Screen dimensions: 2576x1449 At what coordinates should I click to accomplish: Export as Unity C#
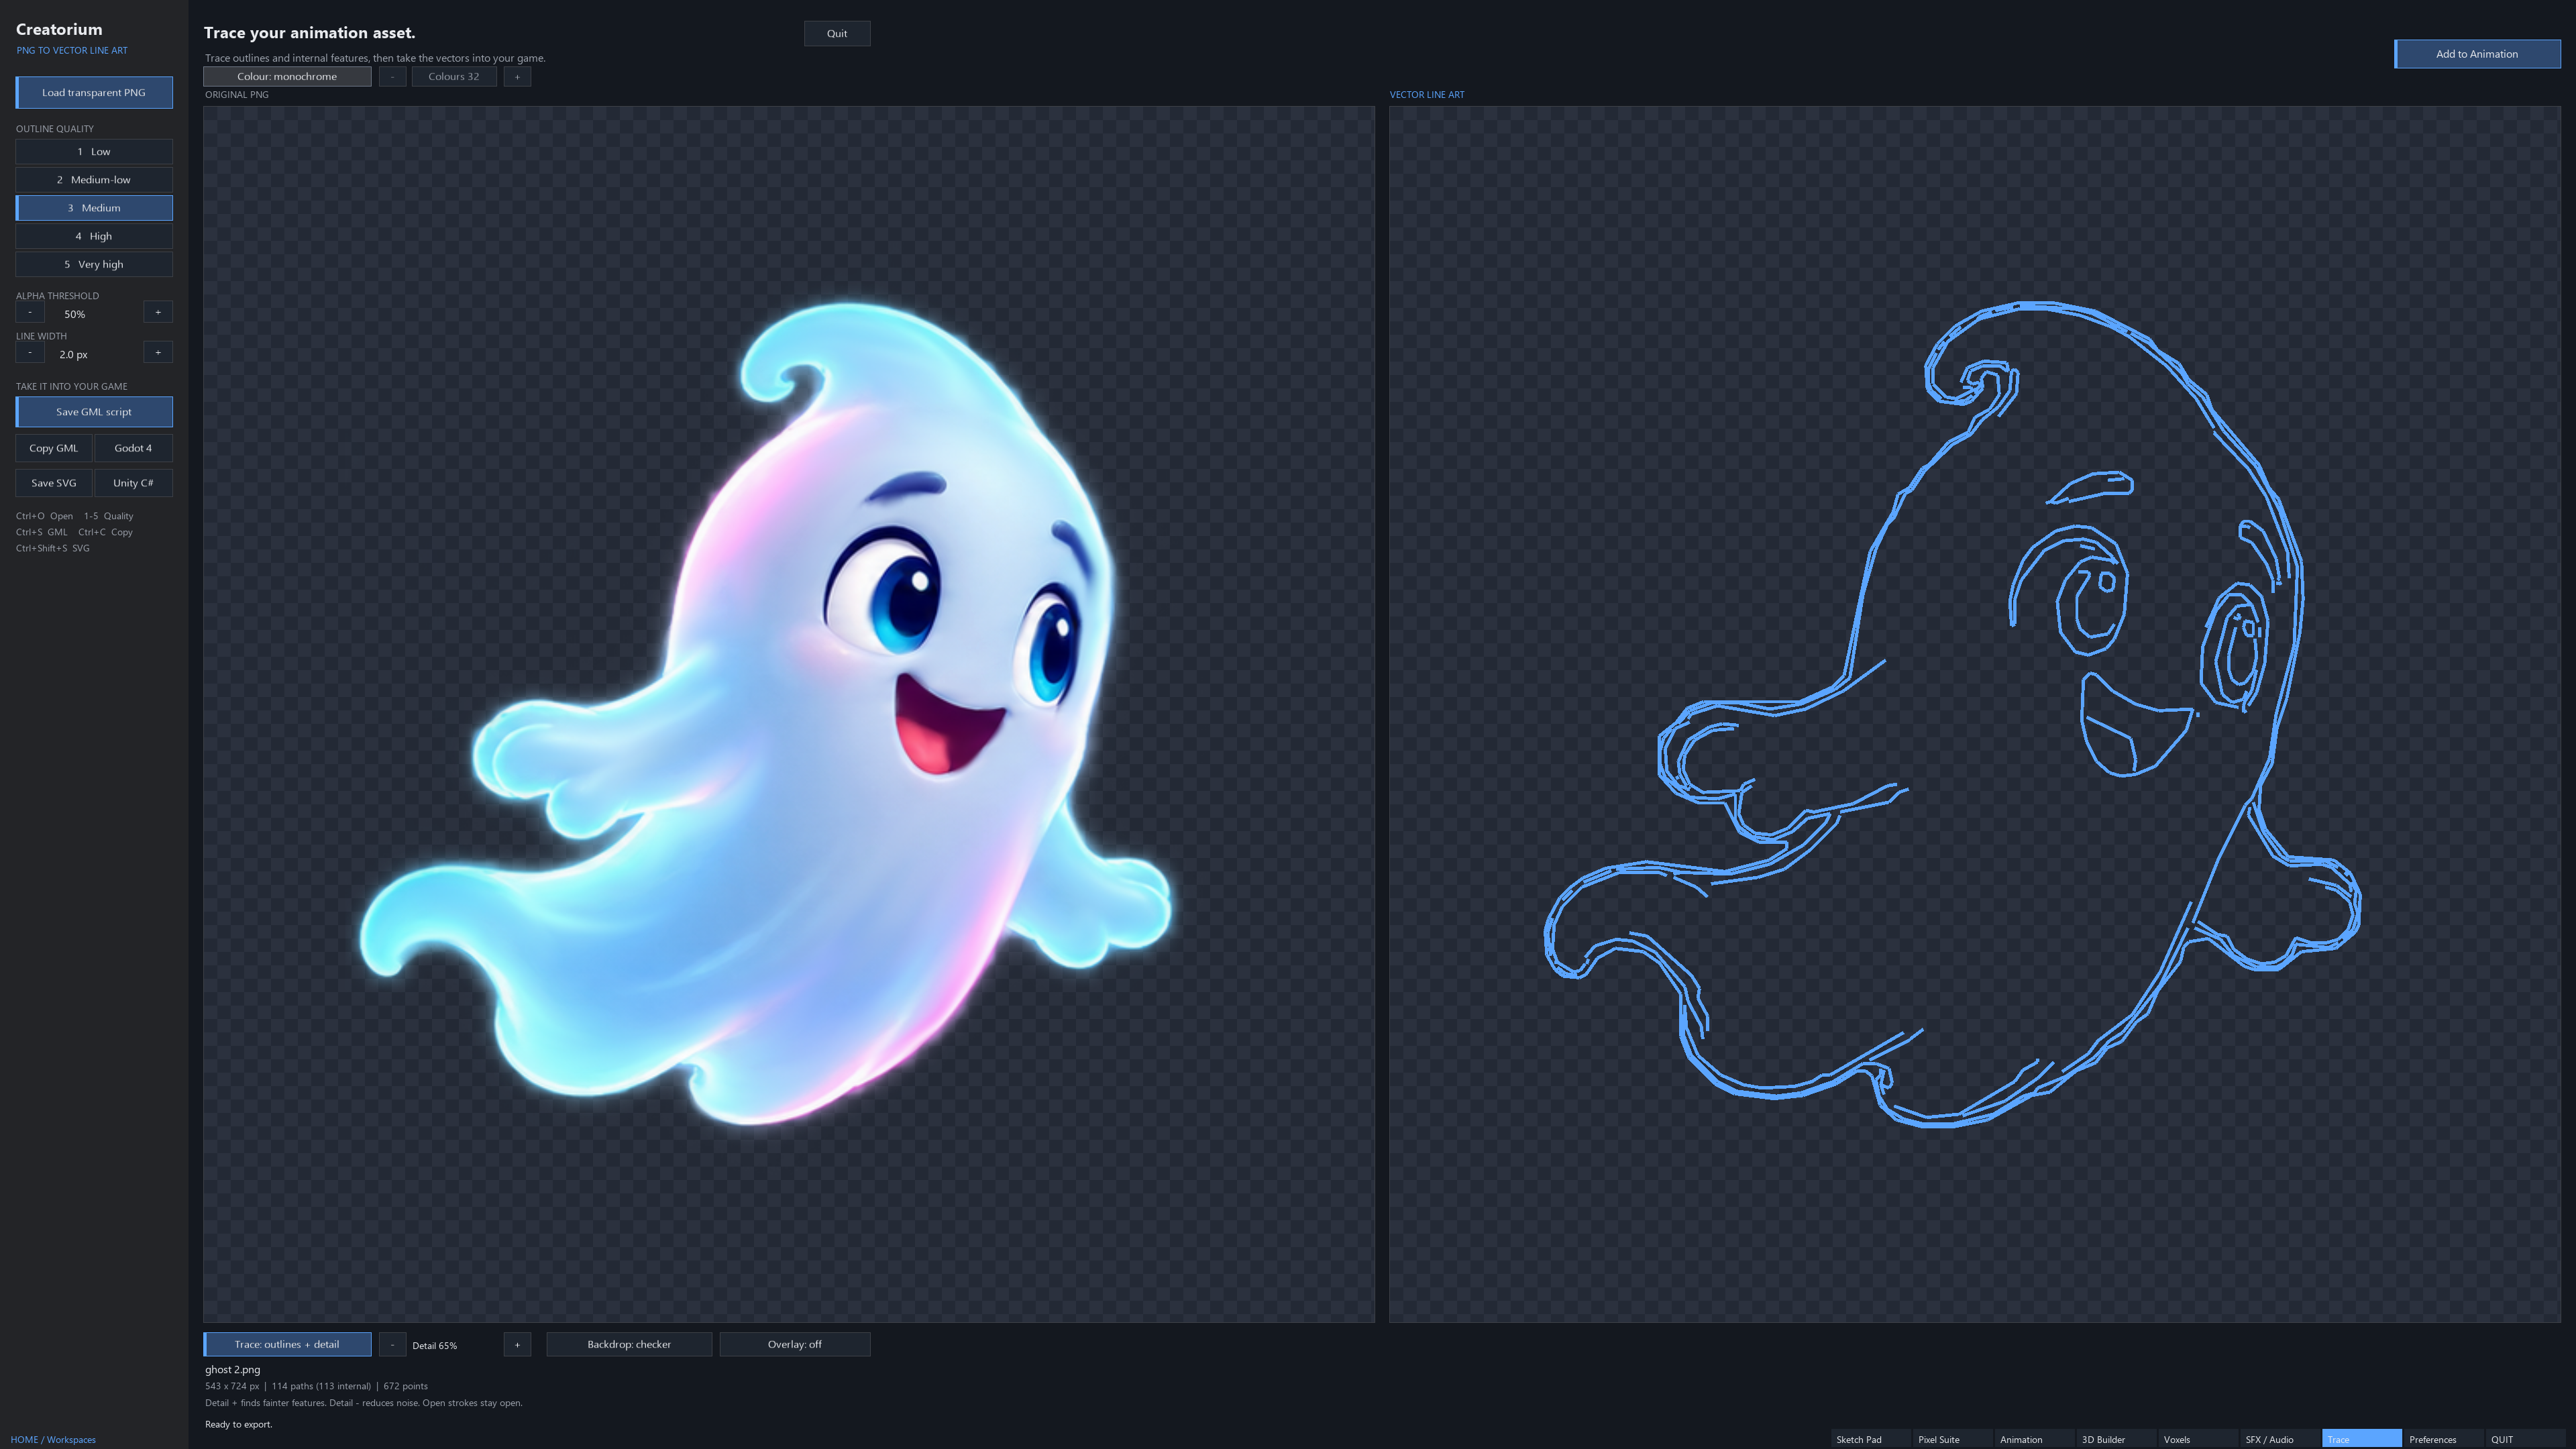pos(133,483)
